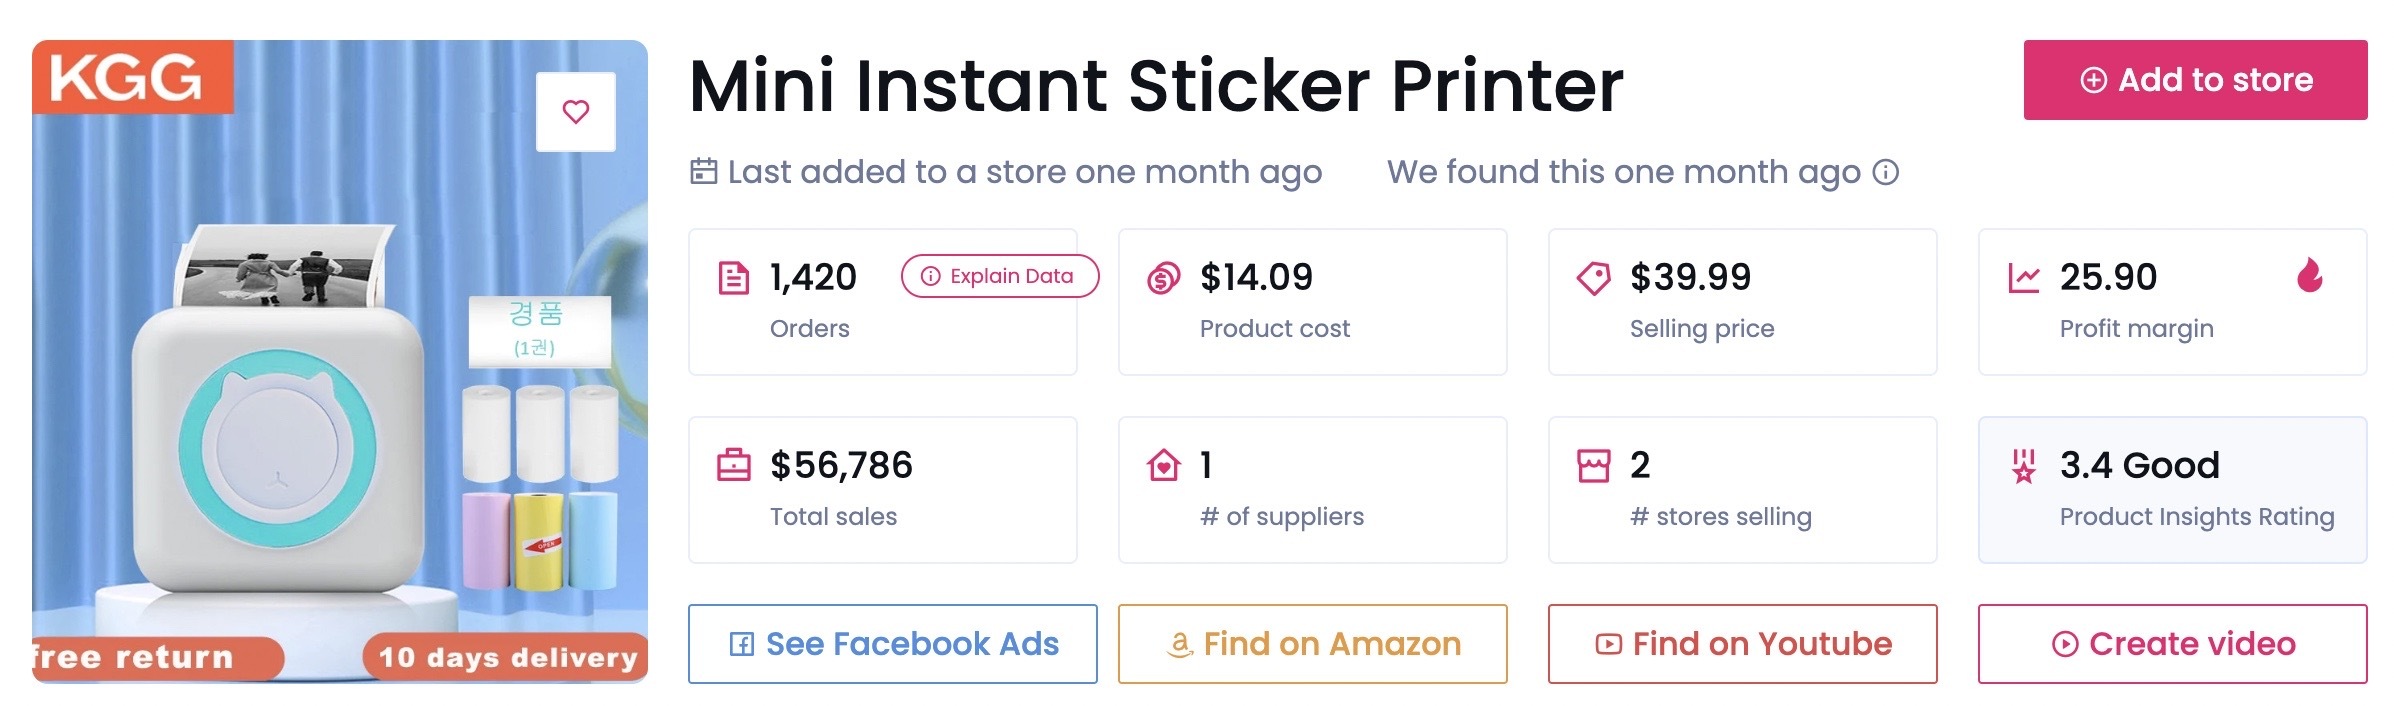Open See Facebook Ads
2398x706 pixels.
[x=893, y=644]
